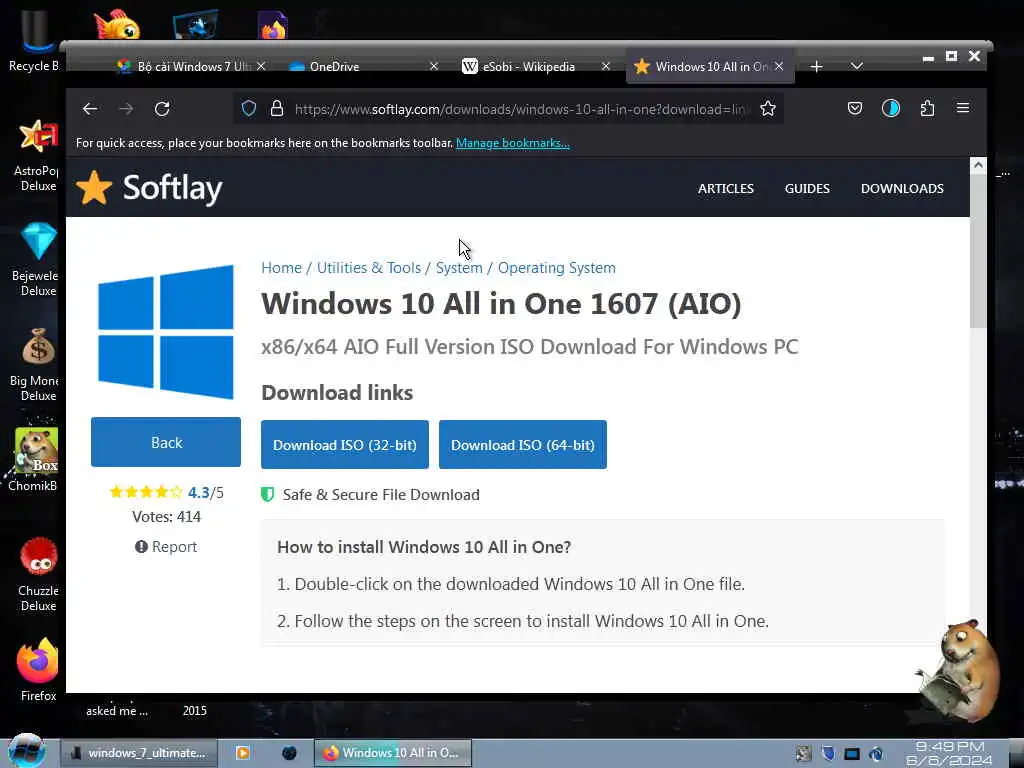The width and height of the screenshot is (1024, 768).
Task: Click the monitor tray icon
Action: 852,754
